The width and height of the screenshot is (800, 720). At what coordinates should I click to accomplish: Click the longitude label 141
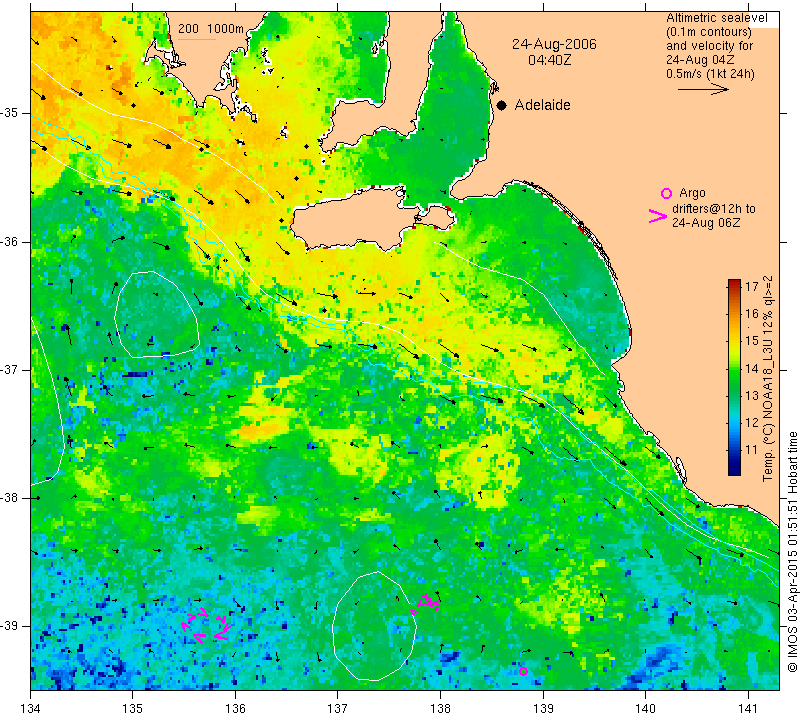pyautogui.click(x=748, y=709)
